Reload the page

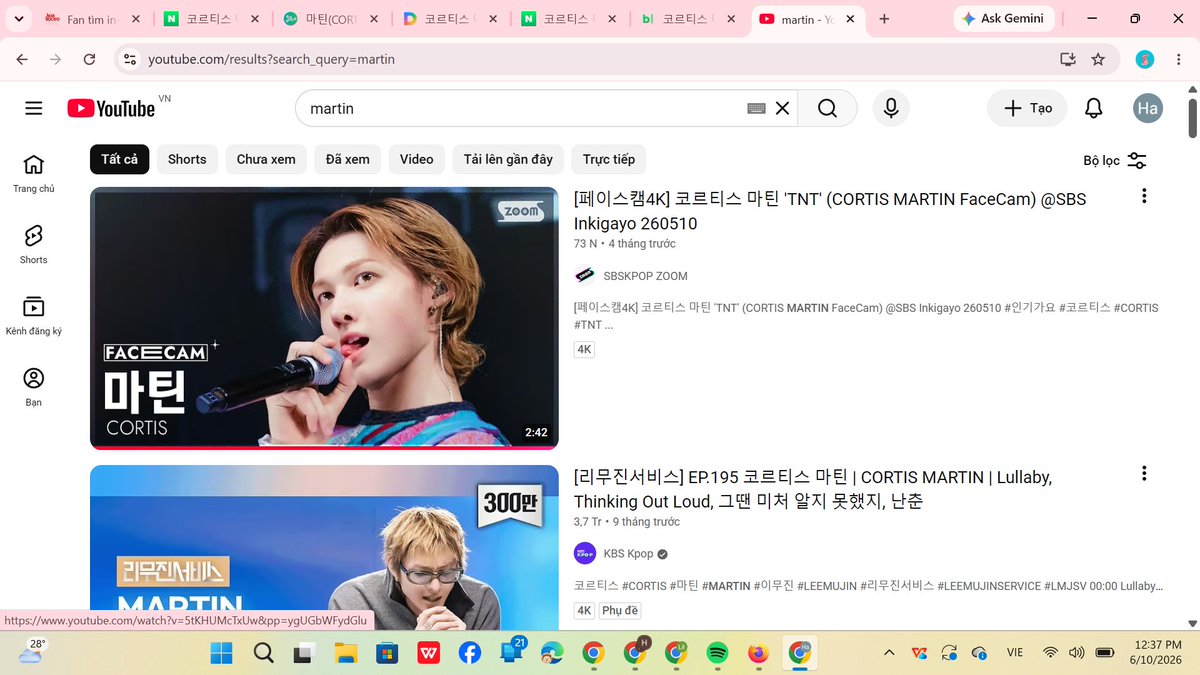pyautogui.click(x=89, y=59)
